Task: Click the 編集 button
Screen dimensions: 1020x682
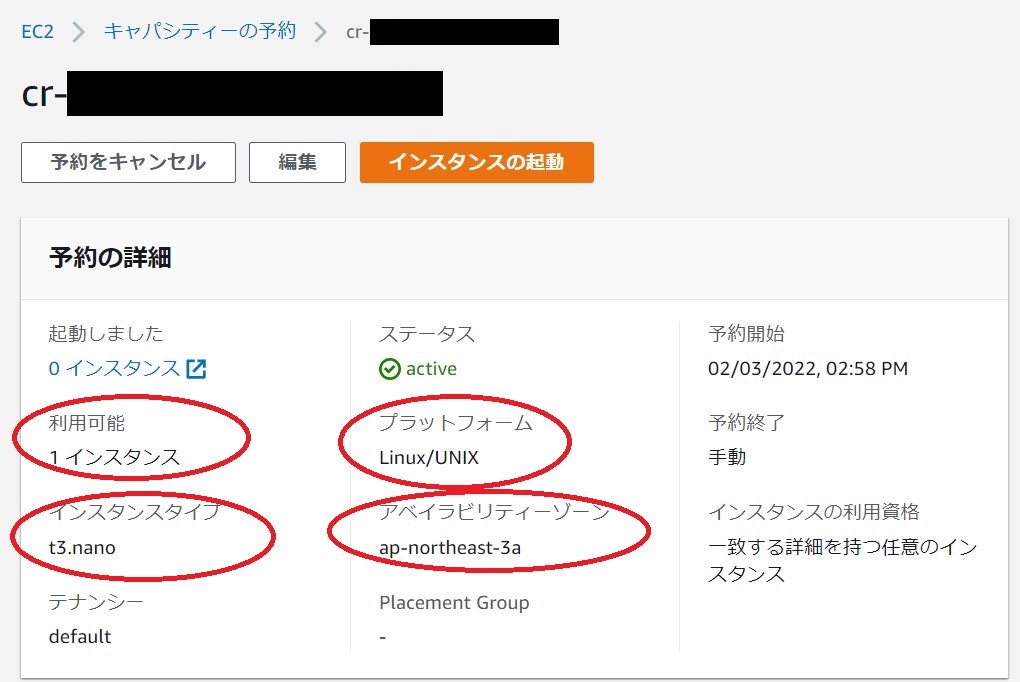Action: pos(297,162)
